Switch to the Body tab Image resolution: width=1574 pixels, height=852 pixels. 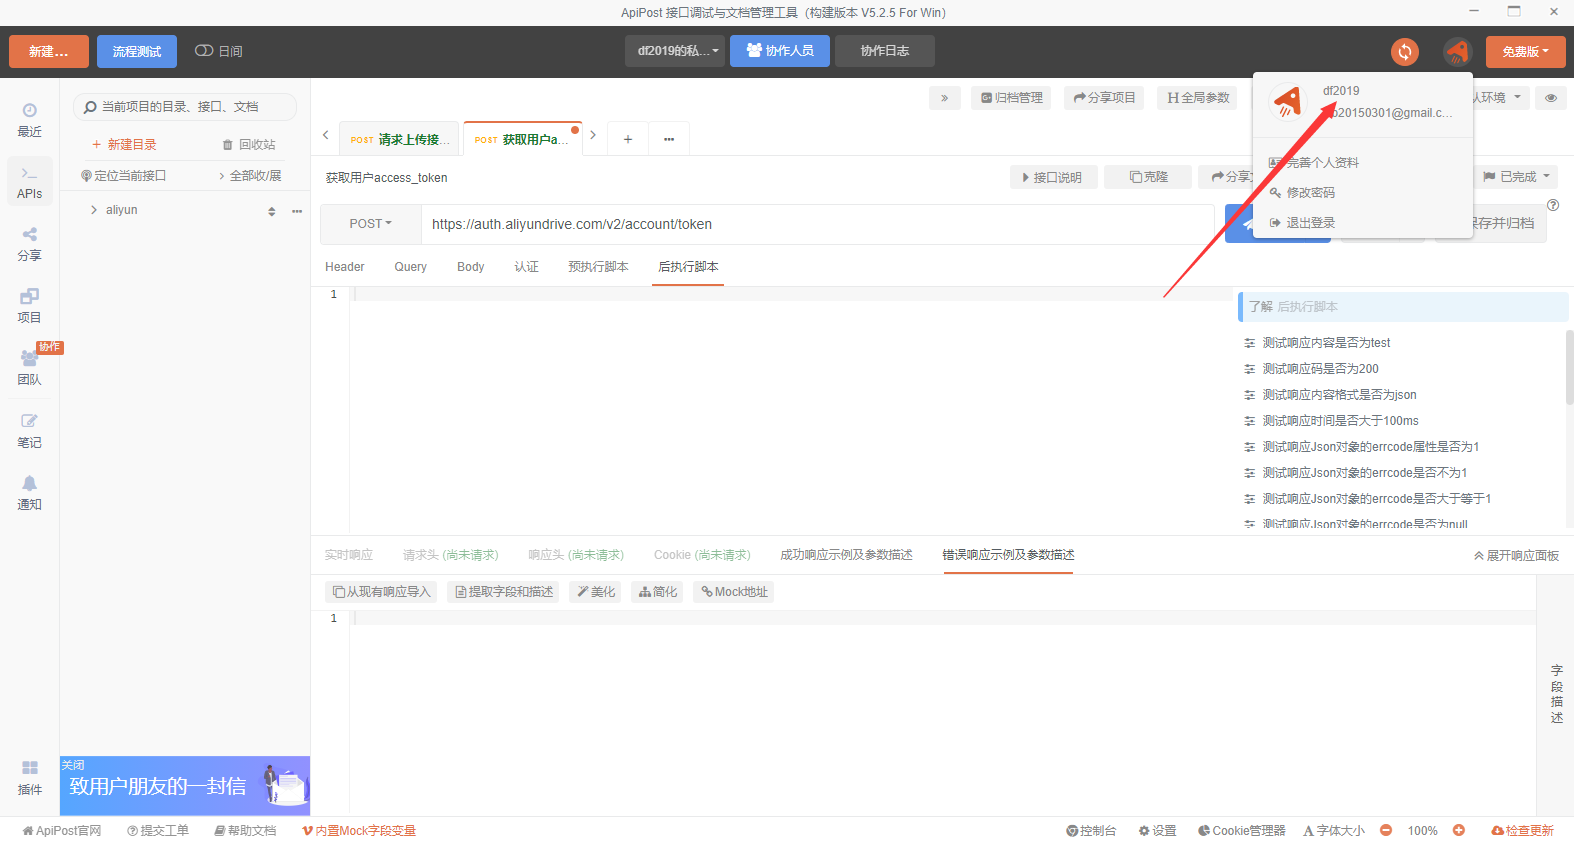click(471, 267)
